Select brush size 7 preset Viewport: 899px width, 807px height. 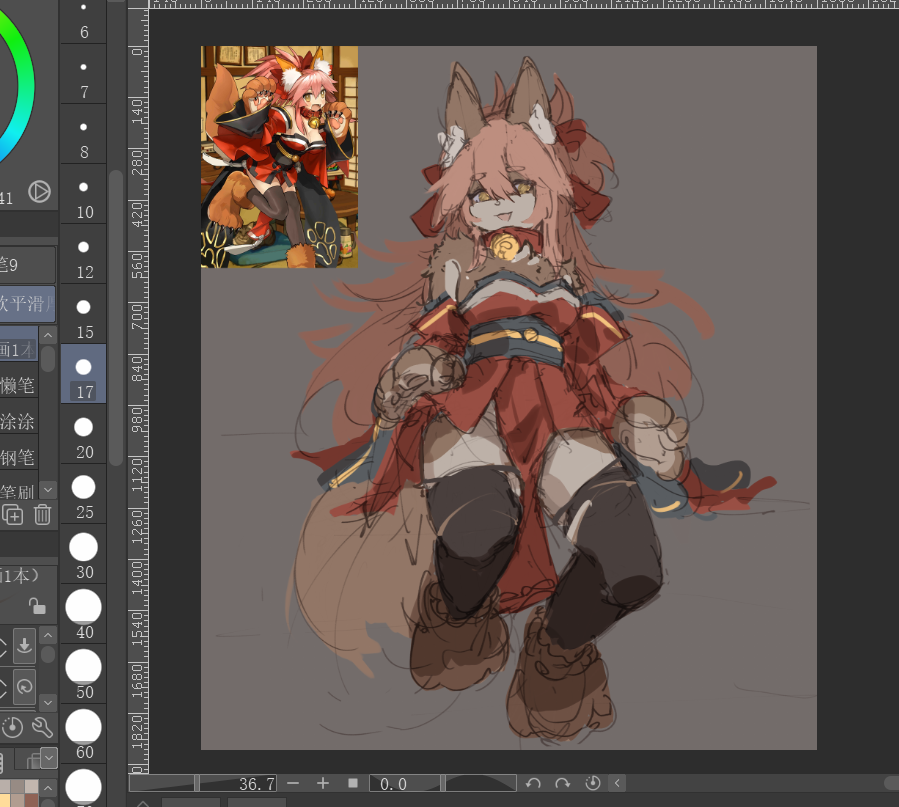point(84,75)
